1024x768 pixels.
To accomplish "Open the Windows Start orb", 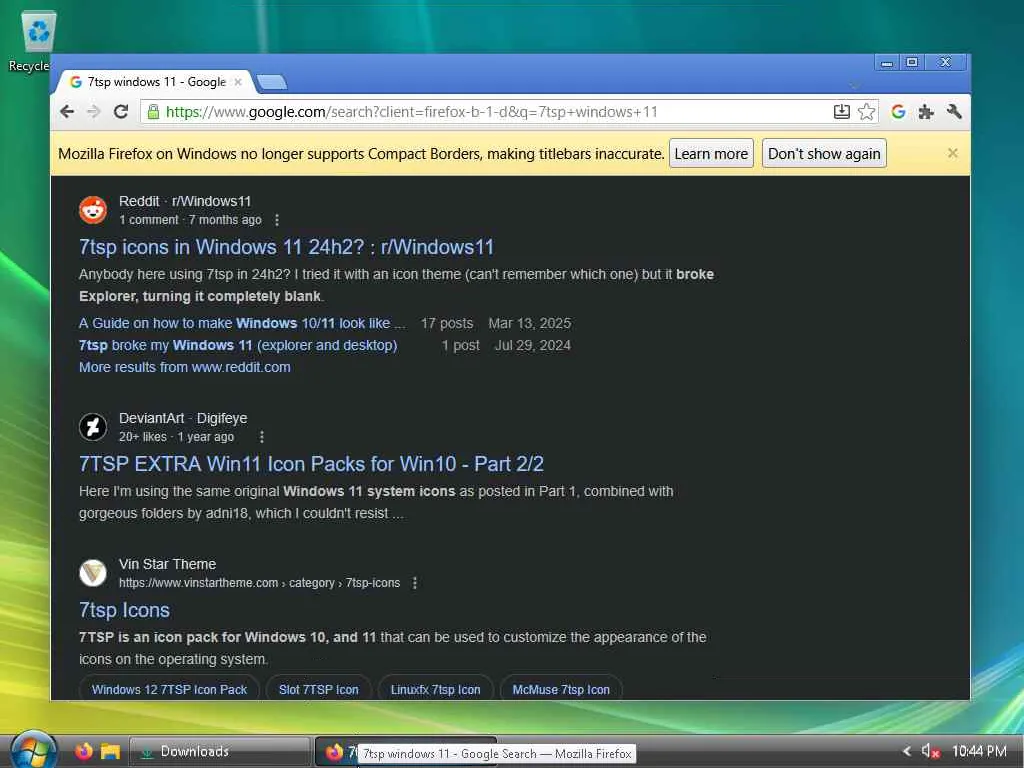I will point(34,751).
